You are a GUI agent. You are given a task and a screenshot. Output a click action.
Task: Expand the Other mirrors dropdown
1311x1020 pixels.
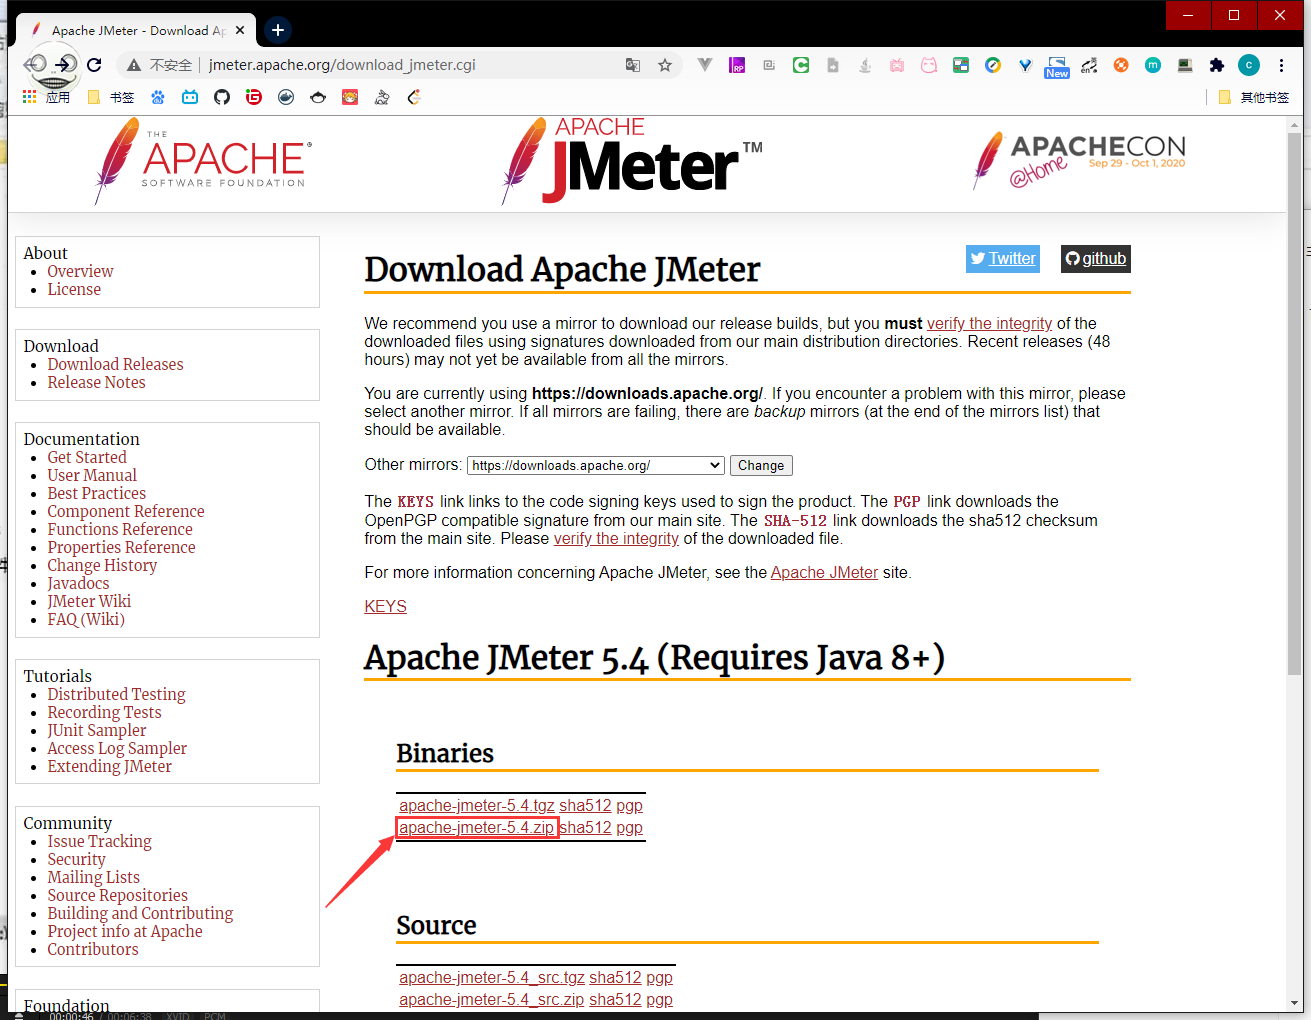point(596,465)
